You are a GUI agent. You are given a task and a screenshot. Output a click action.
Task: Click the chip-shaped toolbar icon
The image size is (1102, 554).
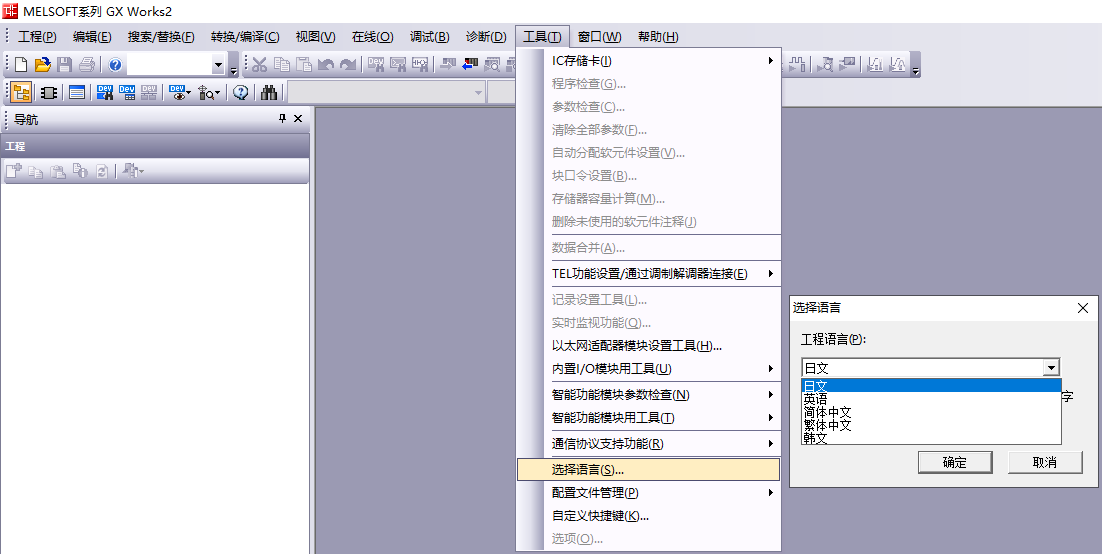tap(48, 93)
